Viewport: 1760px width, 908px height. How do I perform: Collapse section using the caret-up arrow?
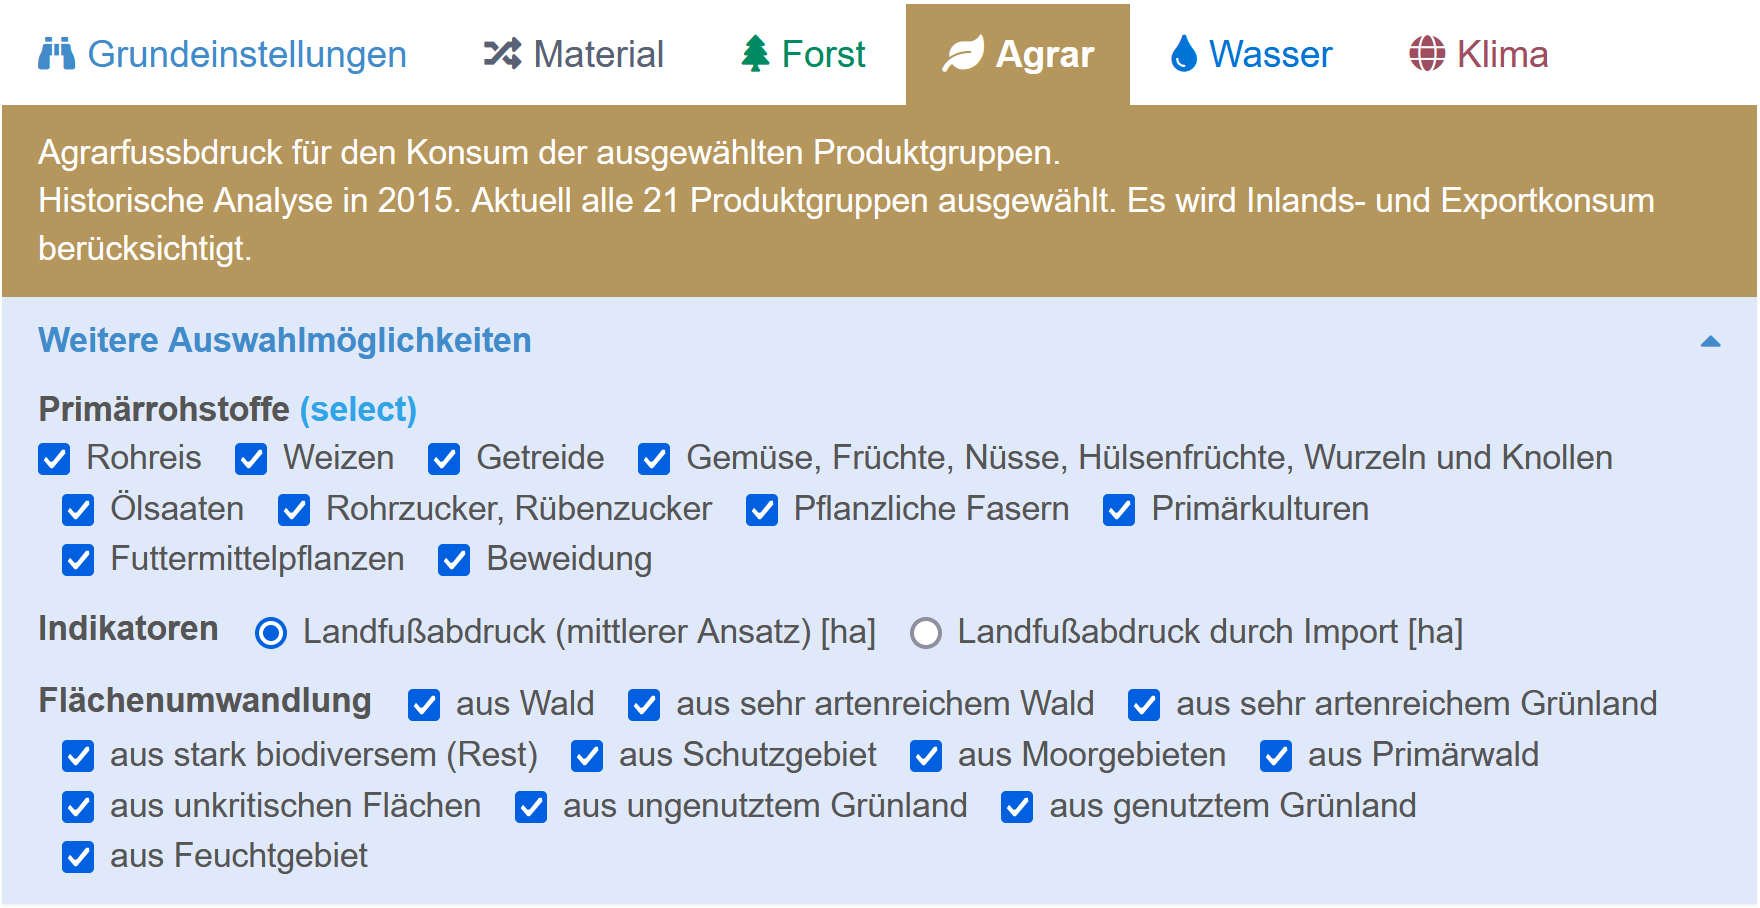click(1711, 341)
